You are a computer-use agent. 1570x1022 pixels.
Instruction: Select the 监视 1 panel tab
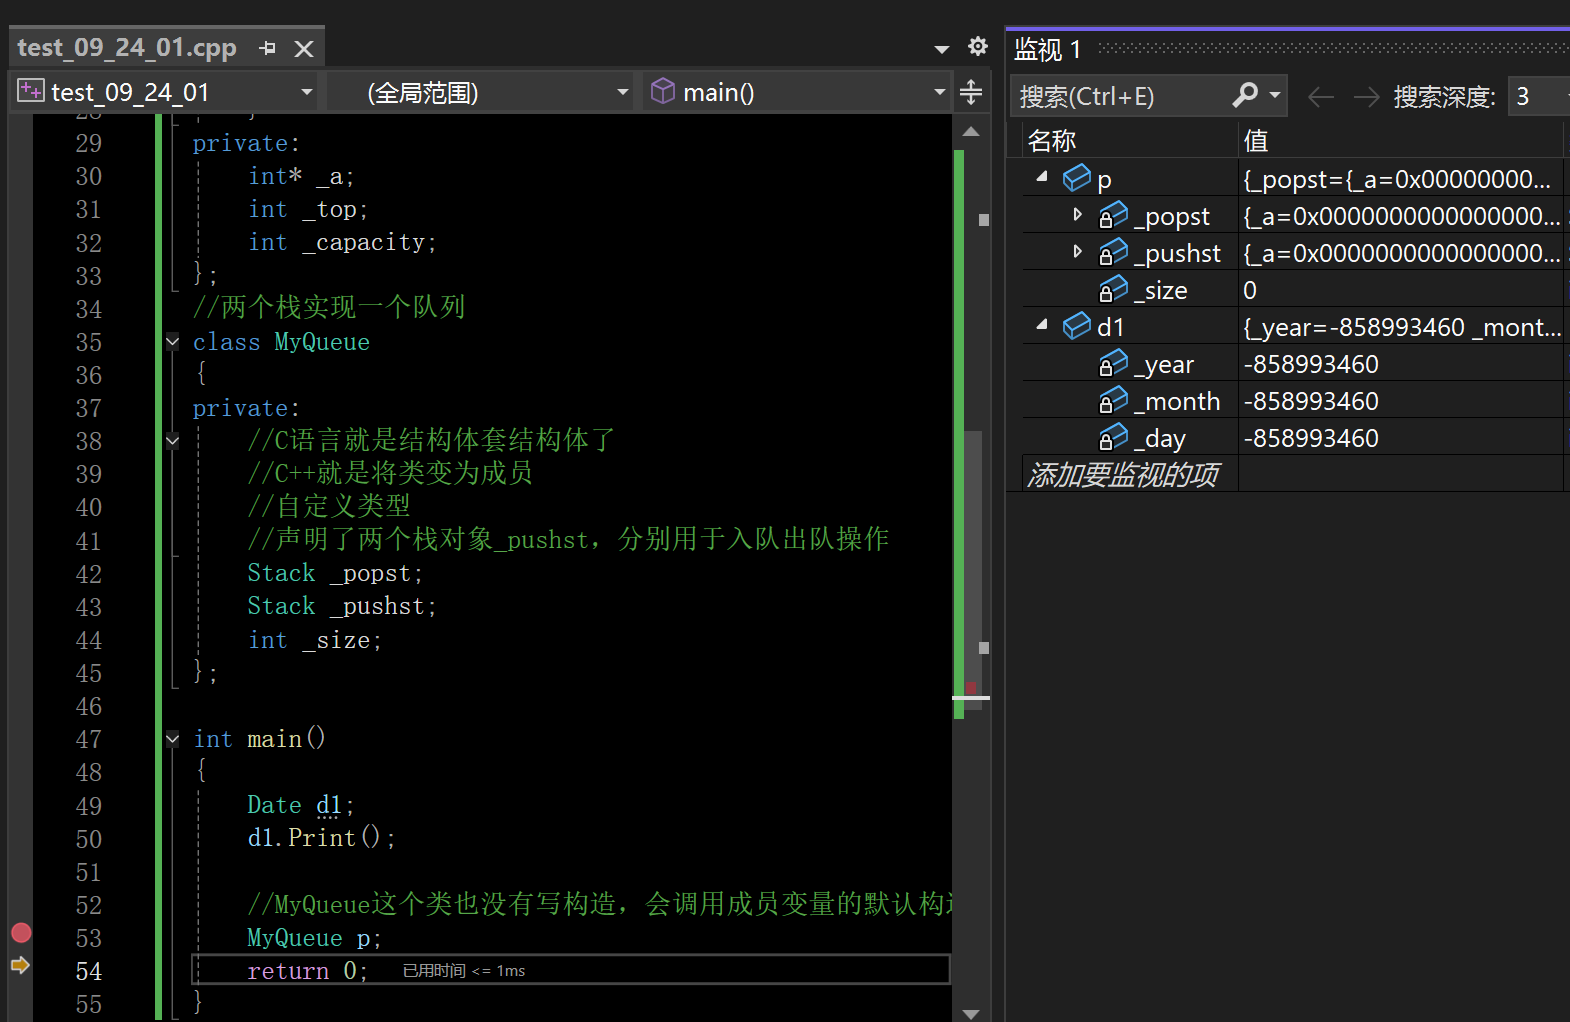pyautogui.click(x=1047, y=49)
